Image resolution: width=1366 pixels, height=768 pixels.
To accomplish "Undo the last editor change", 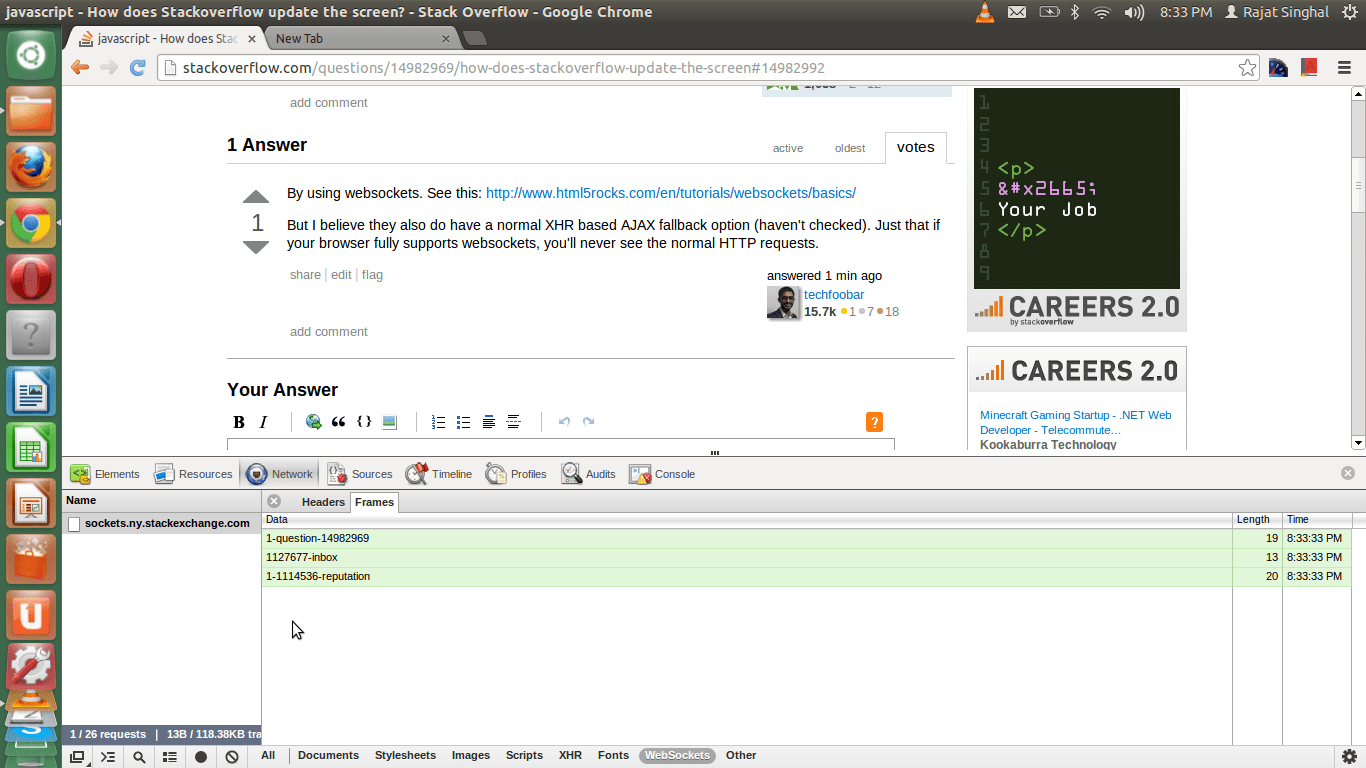I will coord(564,422).
